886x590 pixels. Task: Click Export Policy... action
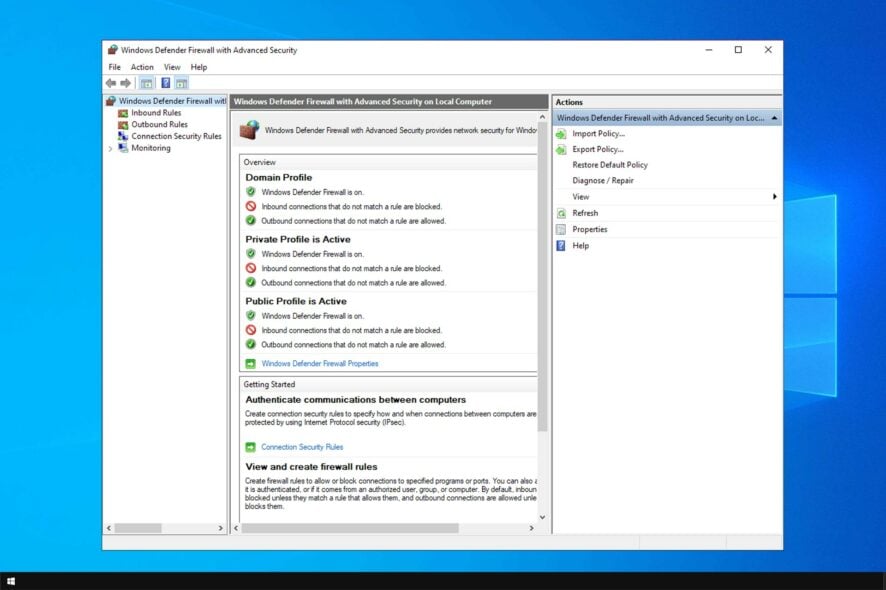click(598, 150)
